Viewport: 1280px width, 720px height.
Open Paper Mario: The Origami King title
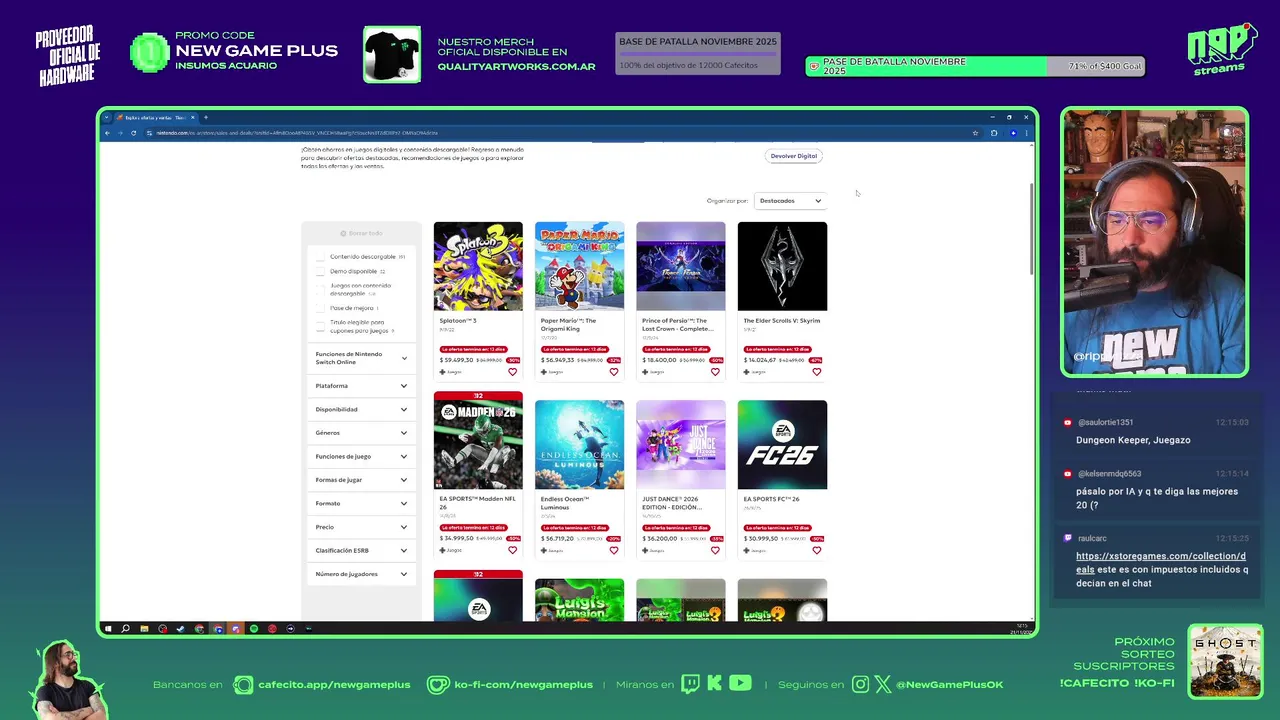coord(568,325)
